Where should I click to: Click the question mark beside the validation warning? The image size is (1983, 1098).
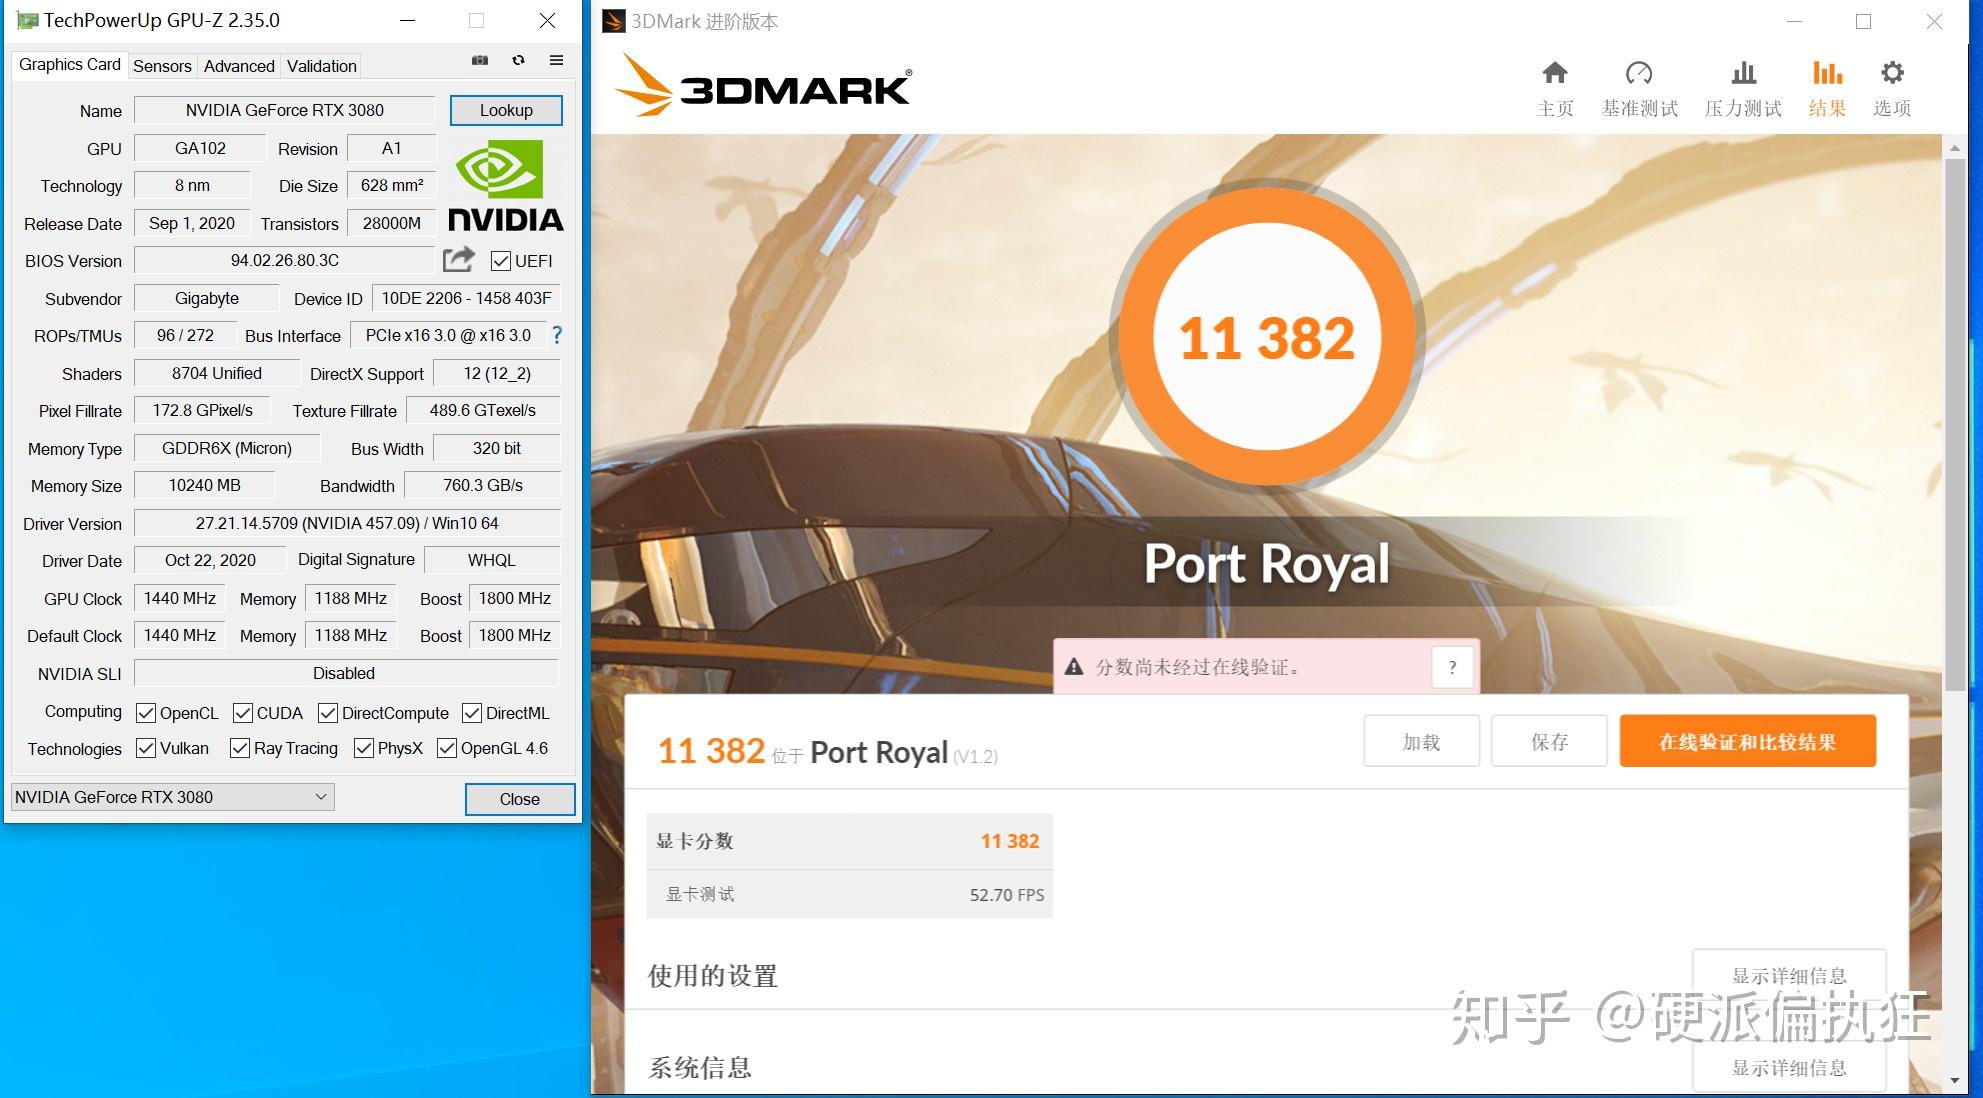(x=1451, y=666)
